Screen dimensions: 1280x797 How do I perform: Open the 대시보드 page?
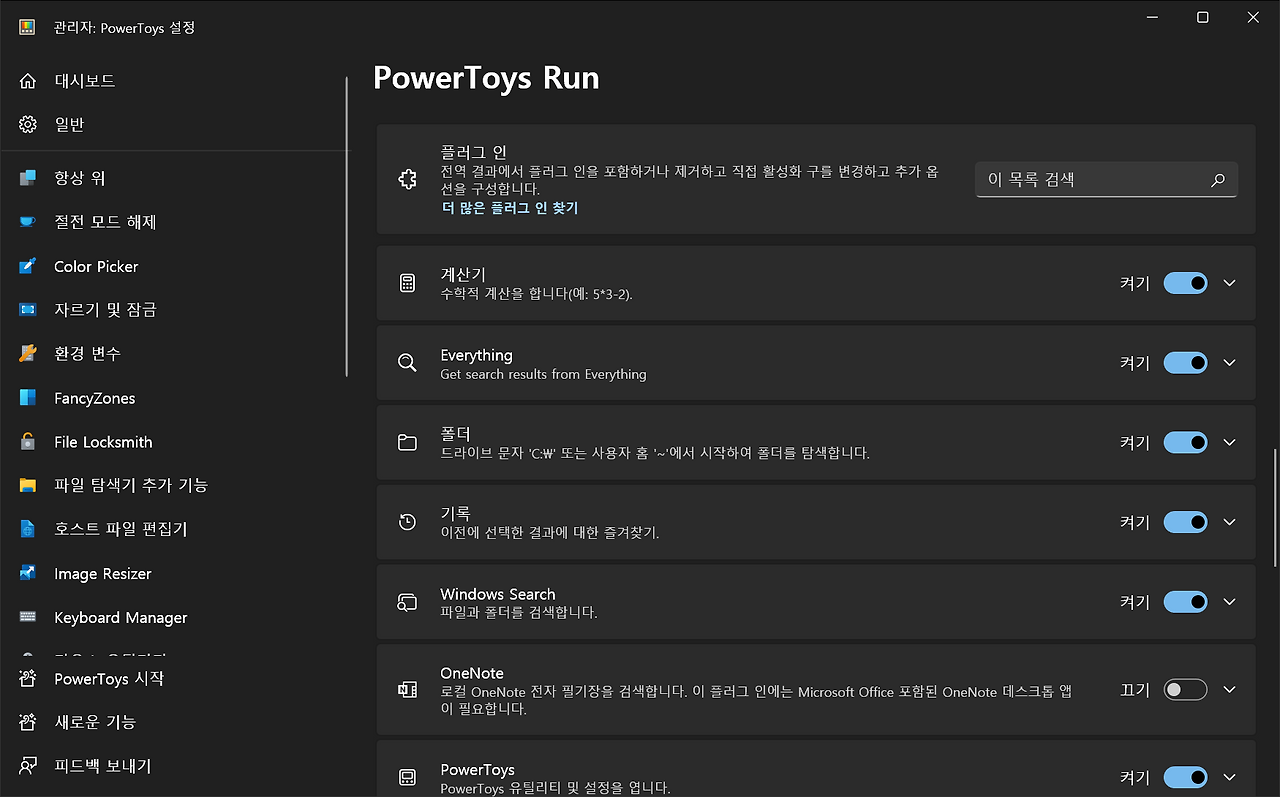point(75,80)
